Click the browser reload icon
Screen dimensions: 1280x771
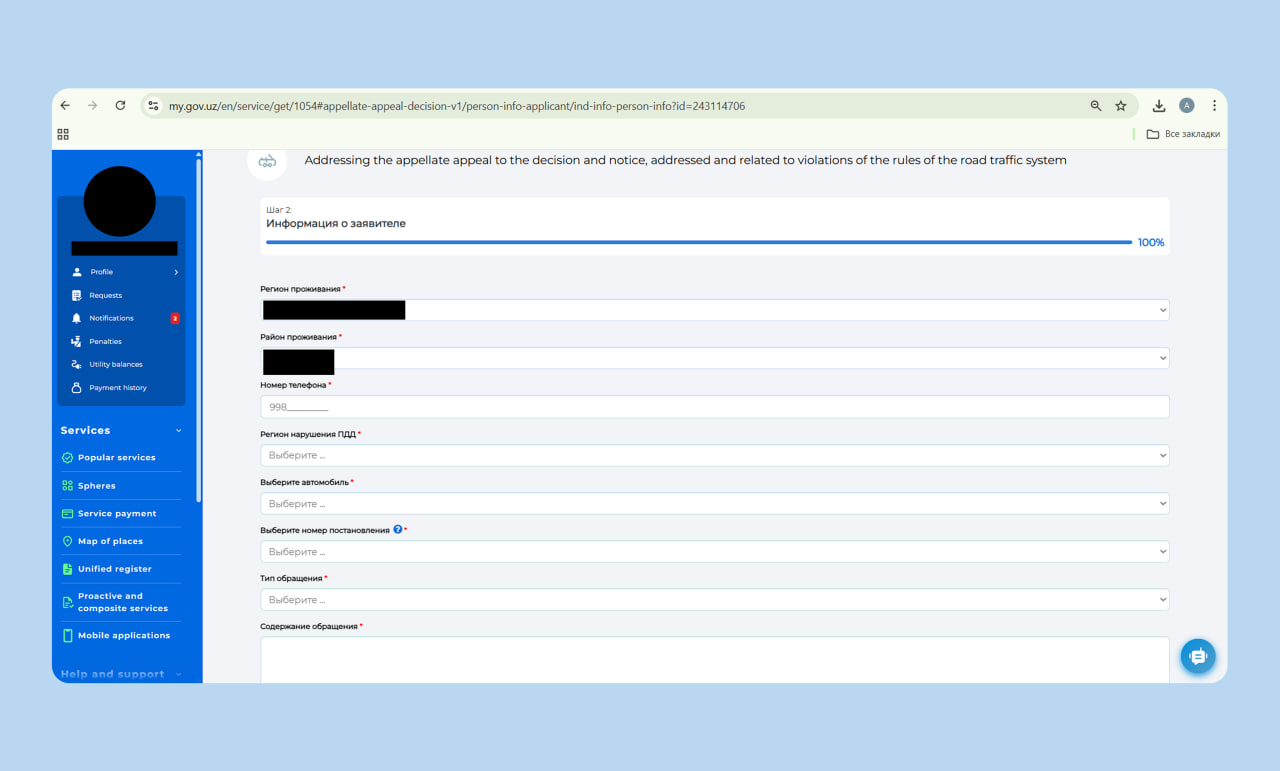120,106
